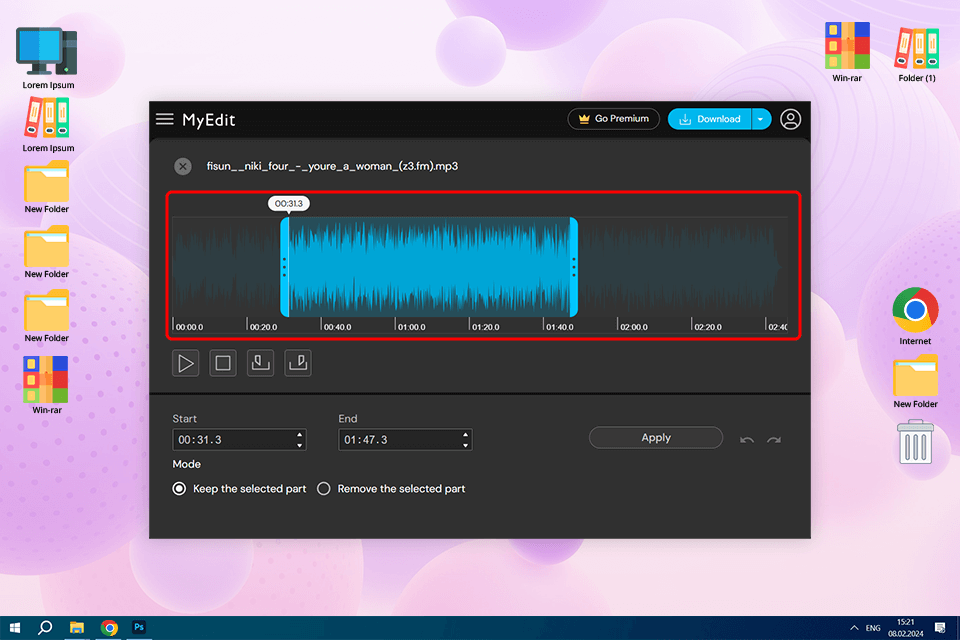Click the set end marker icon
Image resolution: width=960 pixels, height=640 pixels.
298,363
